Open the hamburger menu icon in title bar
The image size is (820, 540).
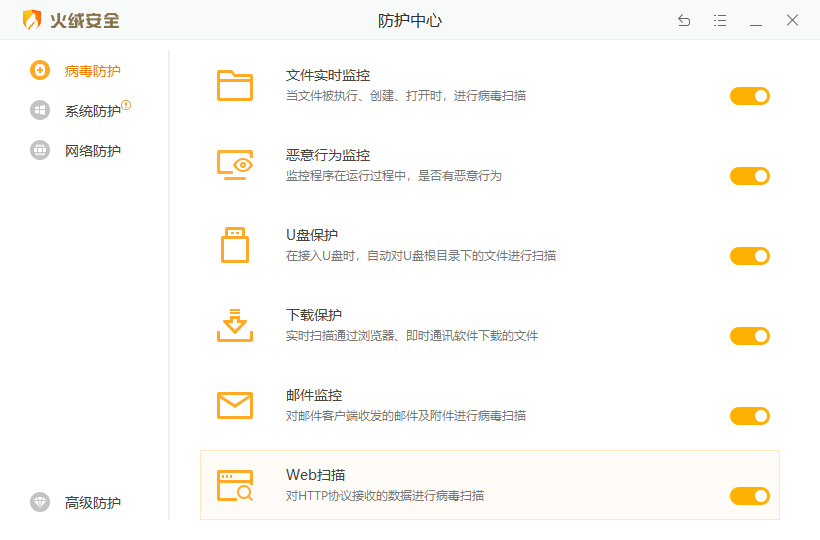[x=720, y=20]
